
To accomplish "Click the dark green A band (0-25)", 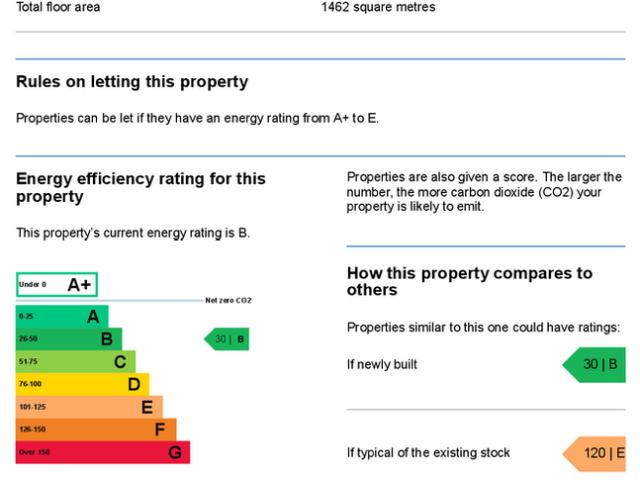I will (x=62, y=317).
